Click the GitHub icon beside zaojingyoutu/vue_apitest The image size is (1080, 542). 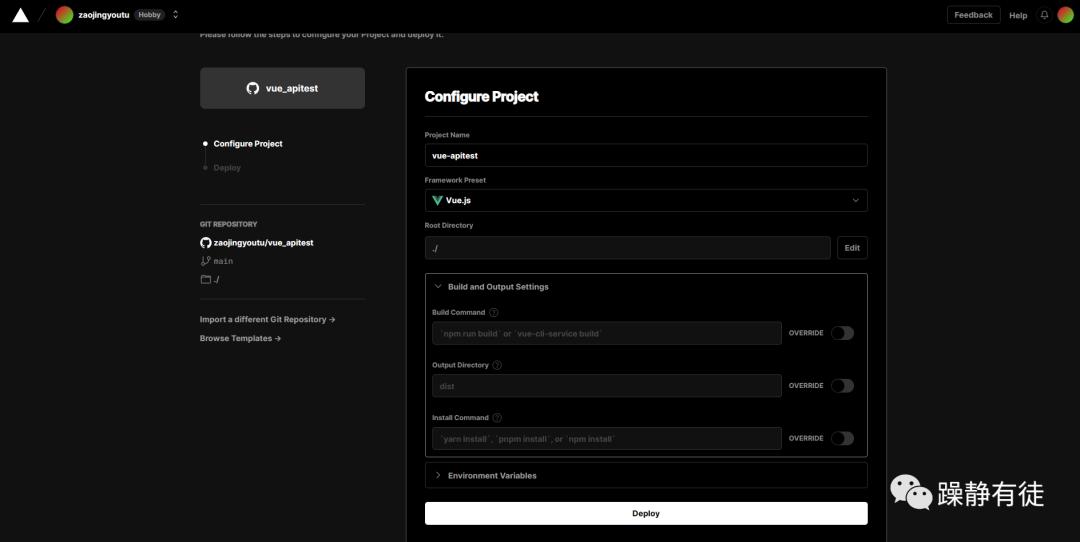coord(206,243)
